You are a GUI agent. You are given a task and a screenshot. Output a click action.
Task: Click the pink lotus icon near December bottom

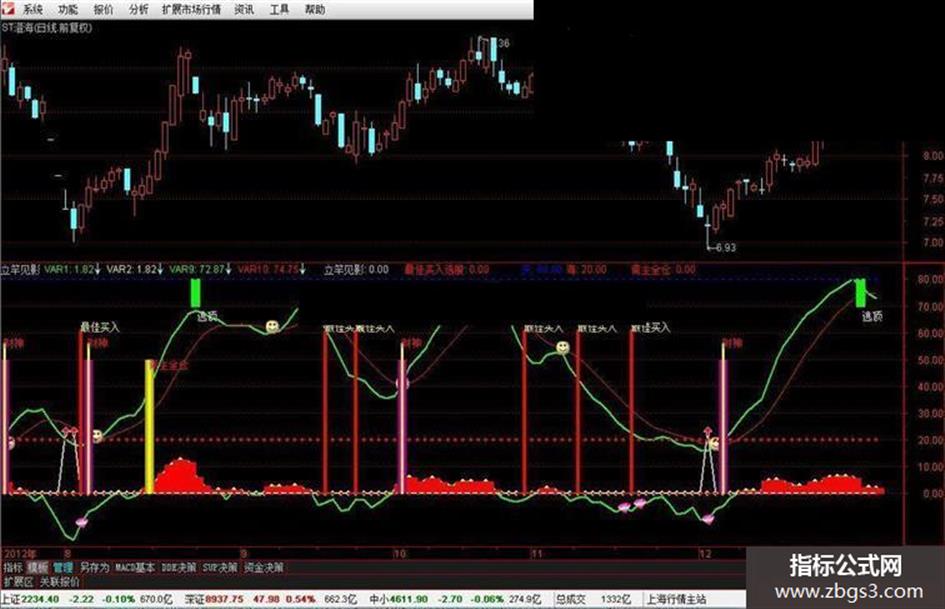(708, 519)
